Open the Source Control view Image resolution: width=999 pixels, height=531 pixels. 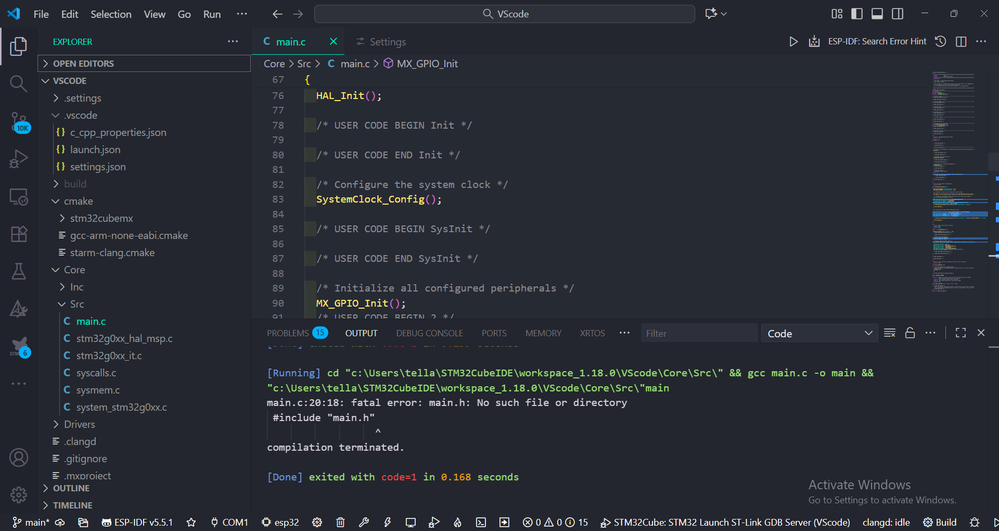(x=19, y=122)
